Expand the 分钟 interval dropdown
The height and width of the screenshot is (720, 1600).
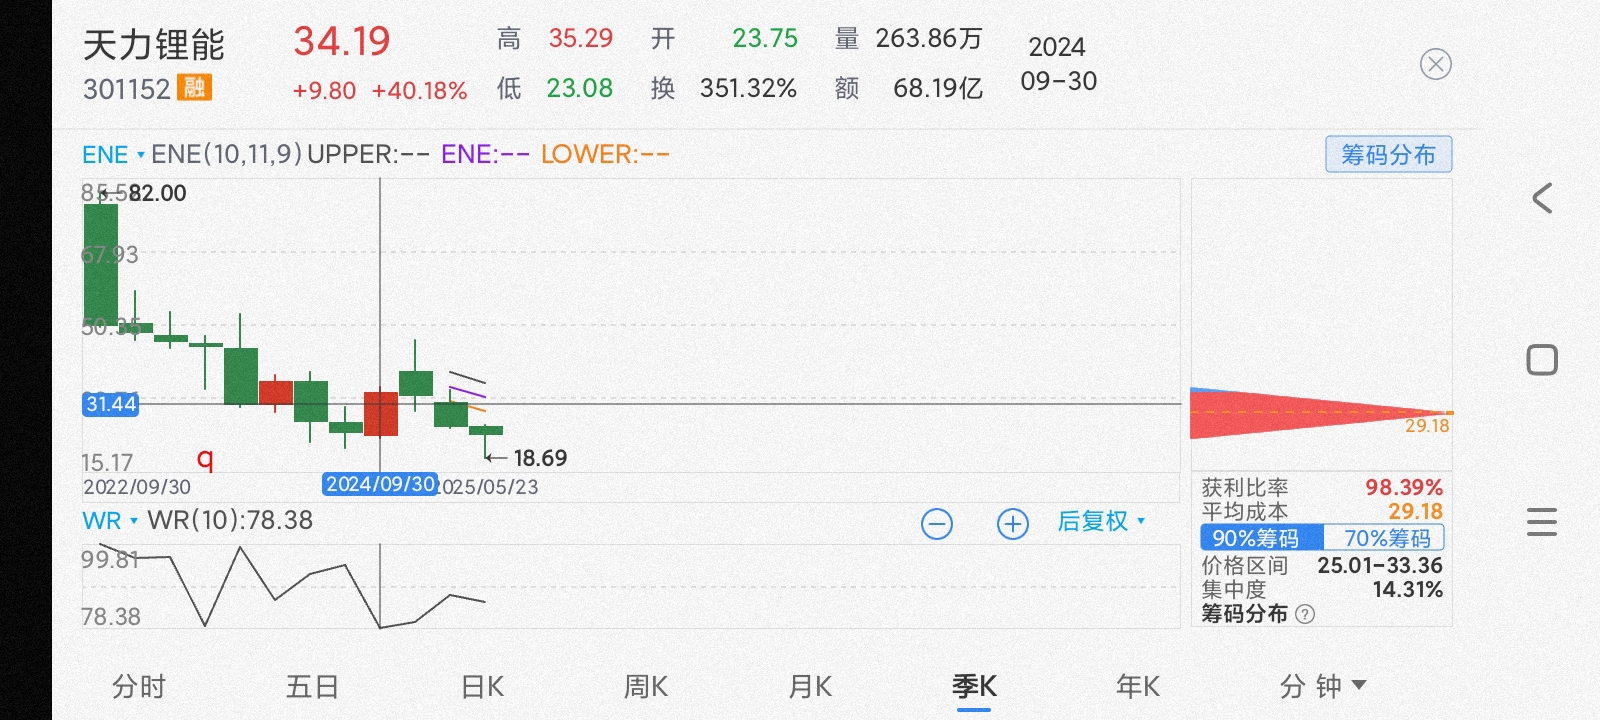click(x=1322, y=686)
